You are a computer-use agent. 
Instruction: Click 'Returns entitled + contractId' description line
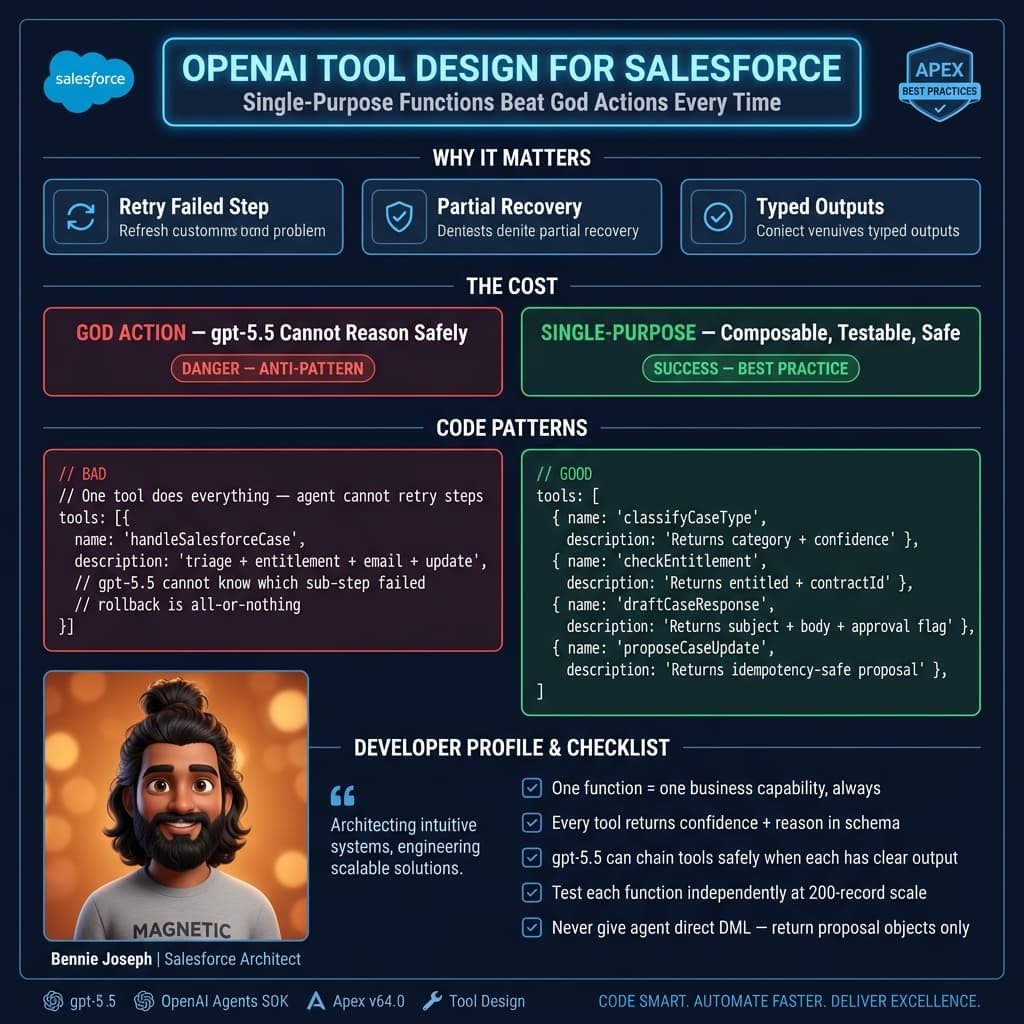point(739,583)
